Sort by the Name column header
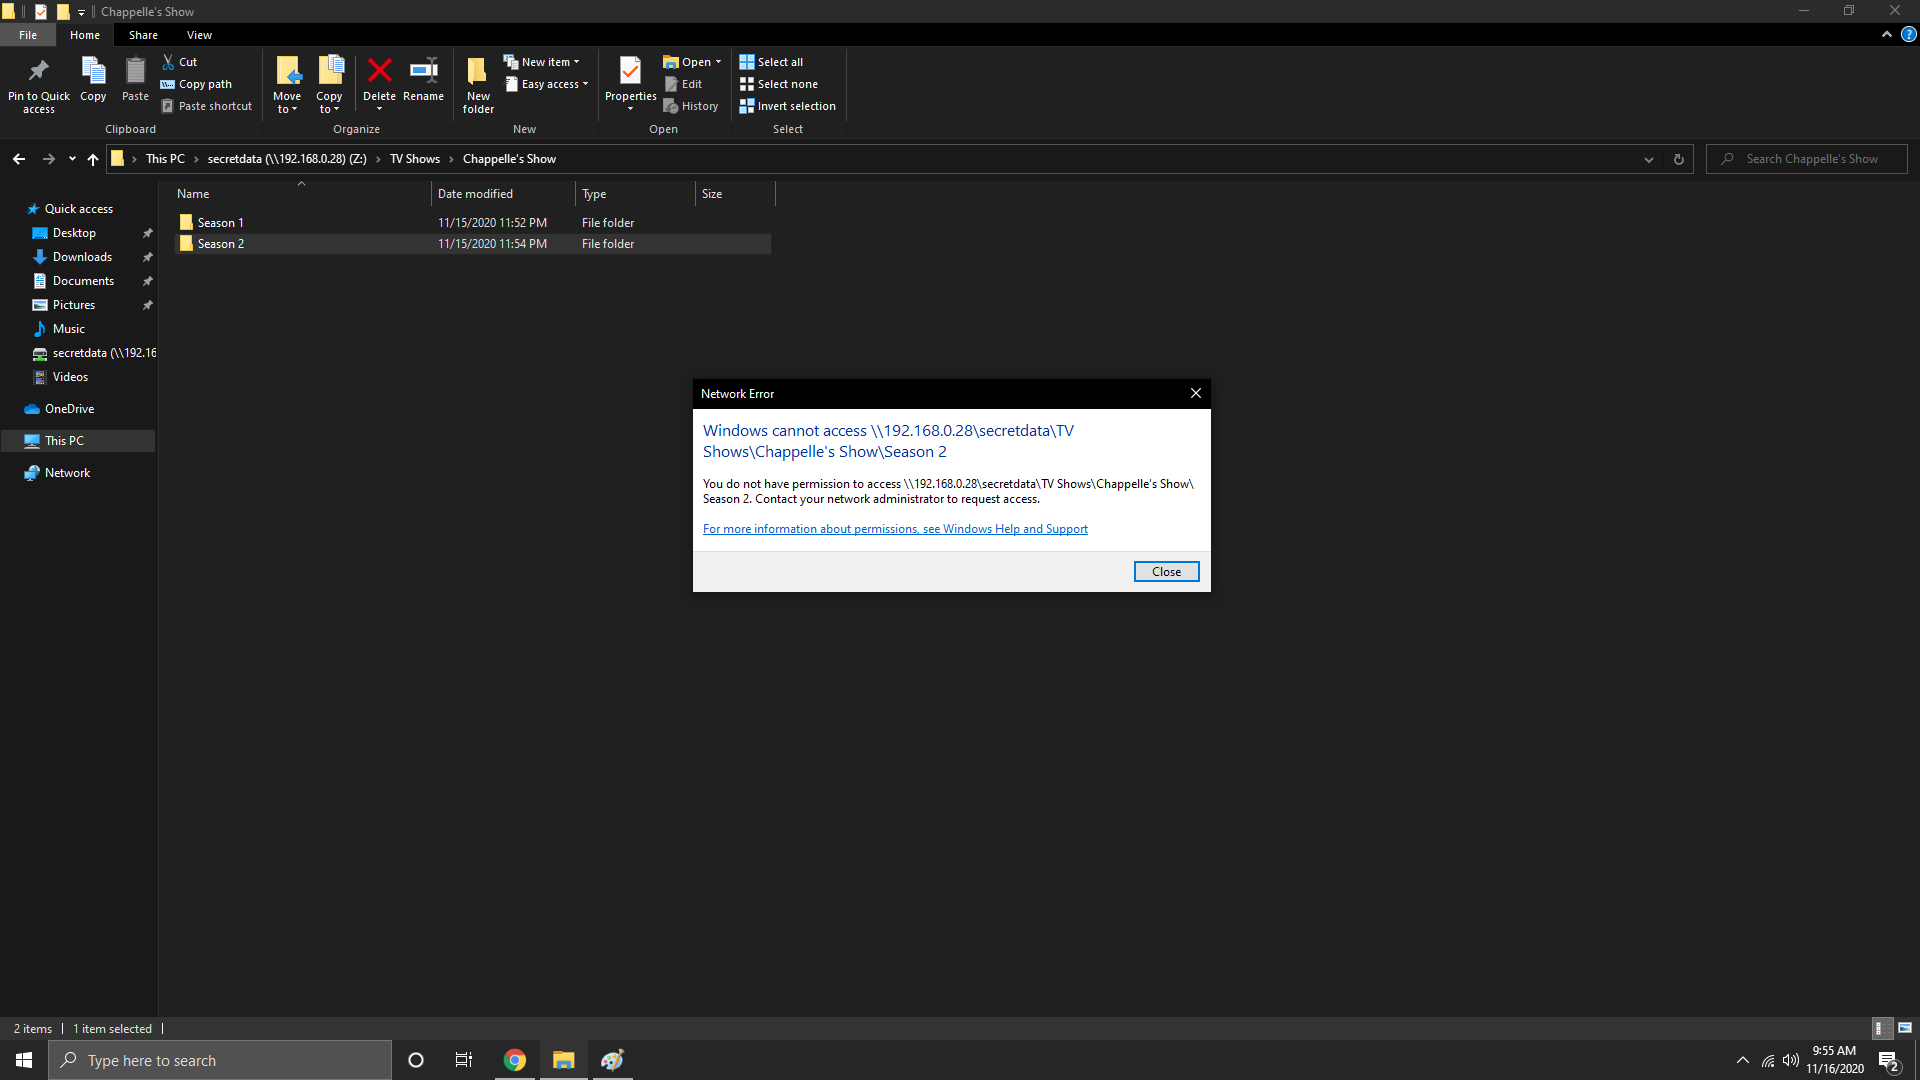Screen dimensions: 1920x1080 [300, 194]
